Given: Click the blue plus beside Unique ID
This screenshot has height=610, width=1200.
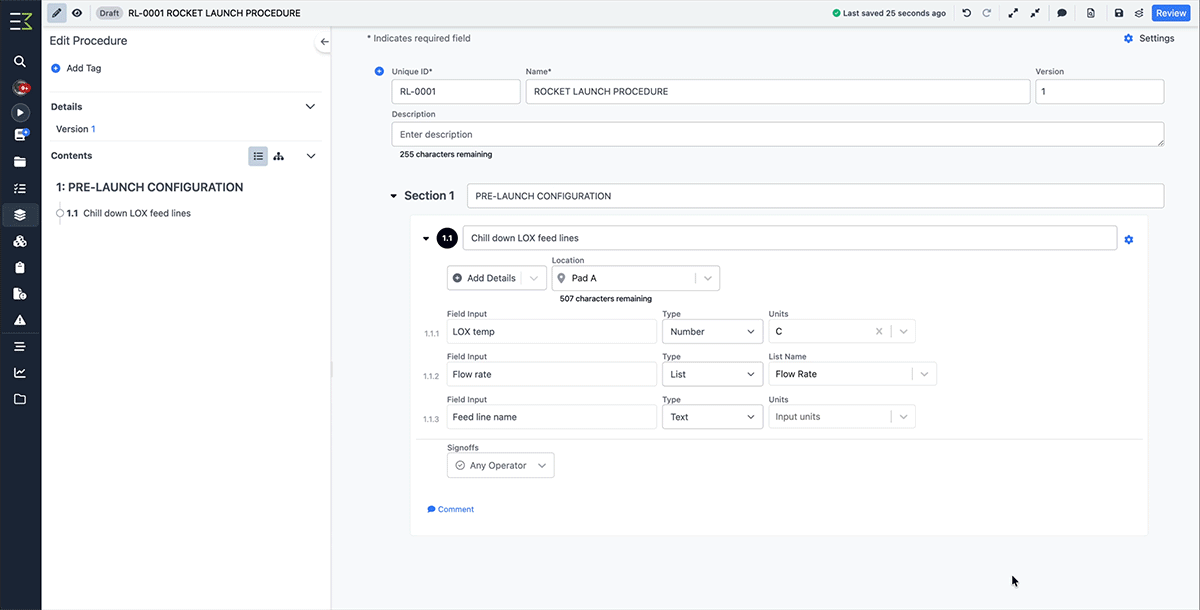Looking at the screenshot, I should pyautogui.click(x=379, y=71).
